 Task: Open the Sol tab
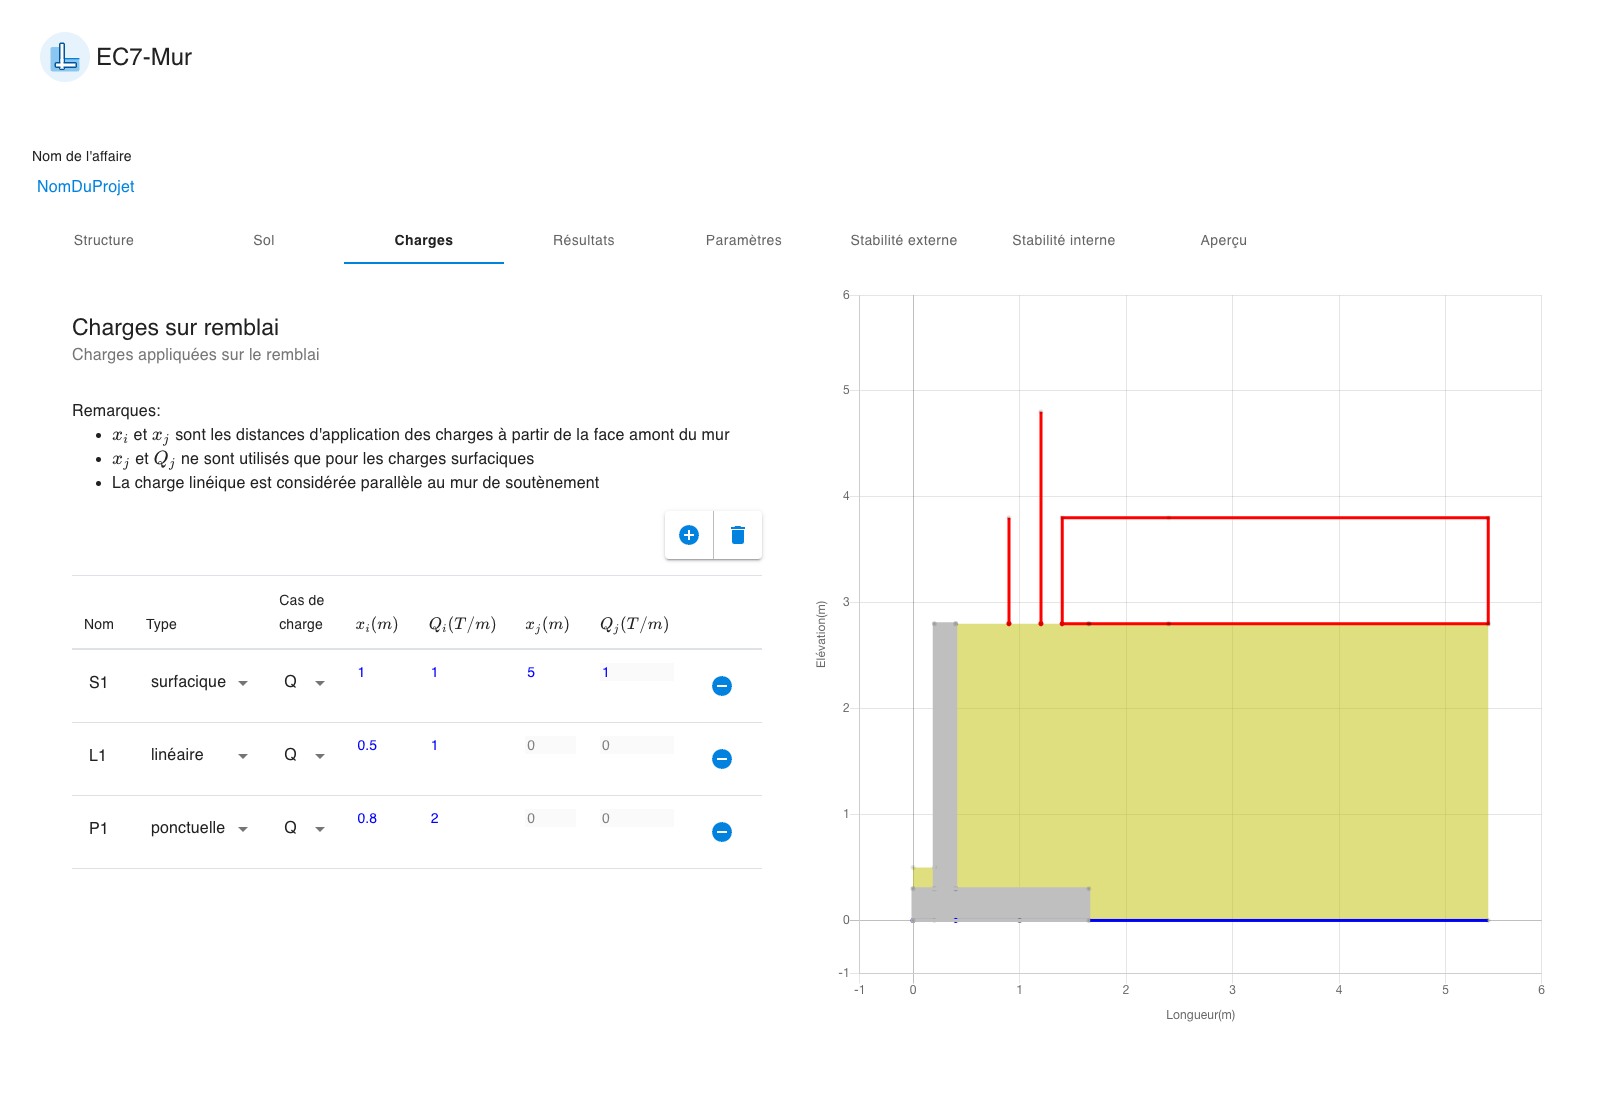[264, 240]
